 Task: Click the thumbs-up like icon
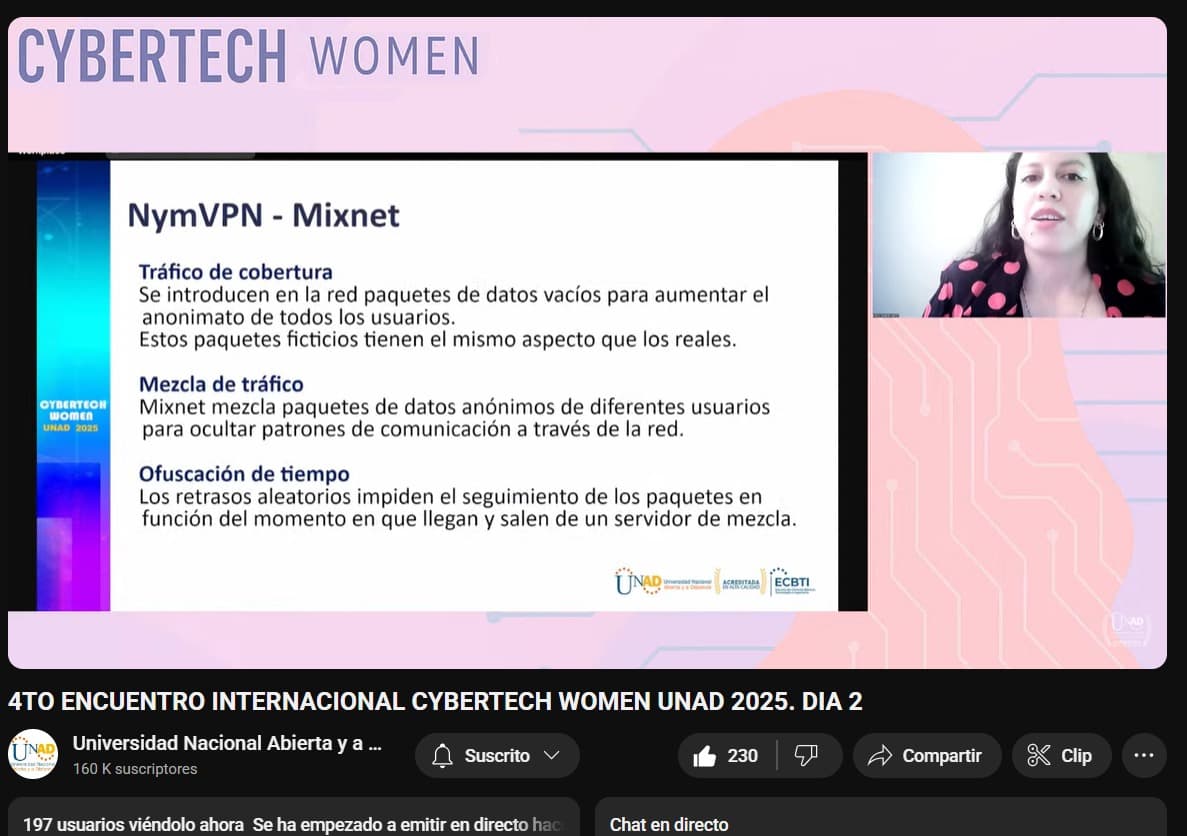704,756
